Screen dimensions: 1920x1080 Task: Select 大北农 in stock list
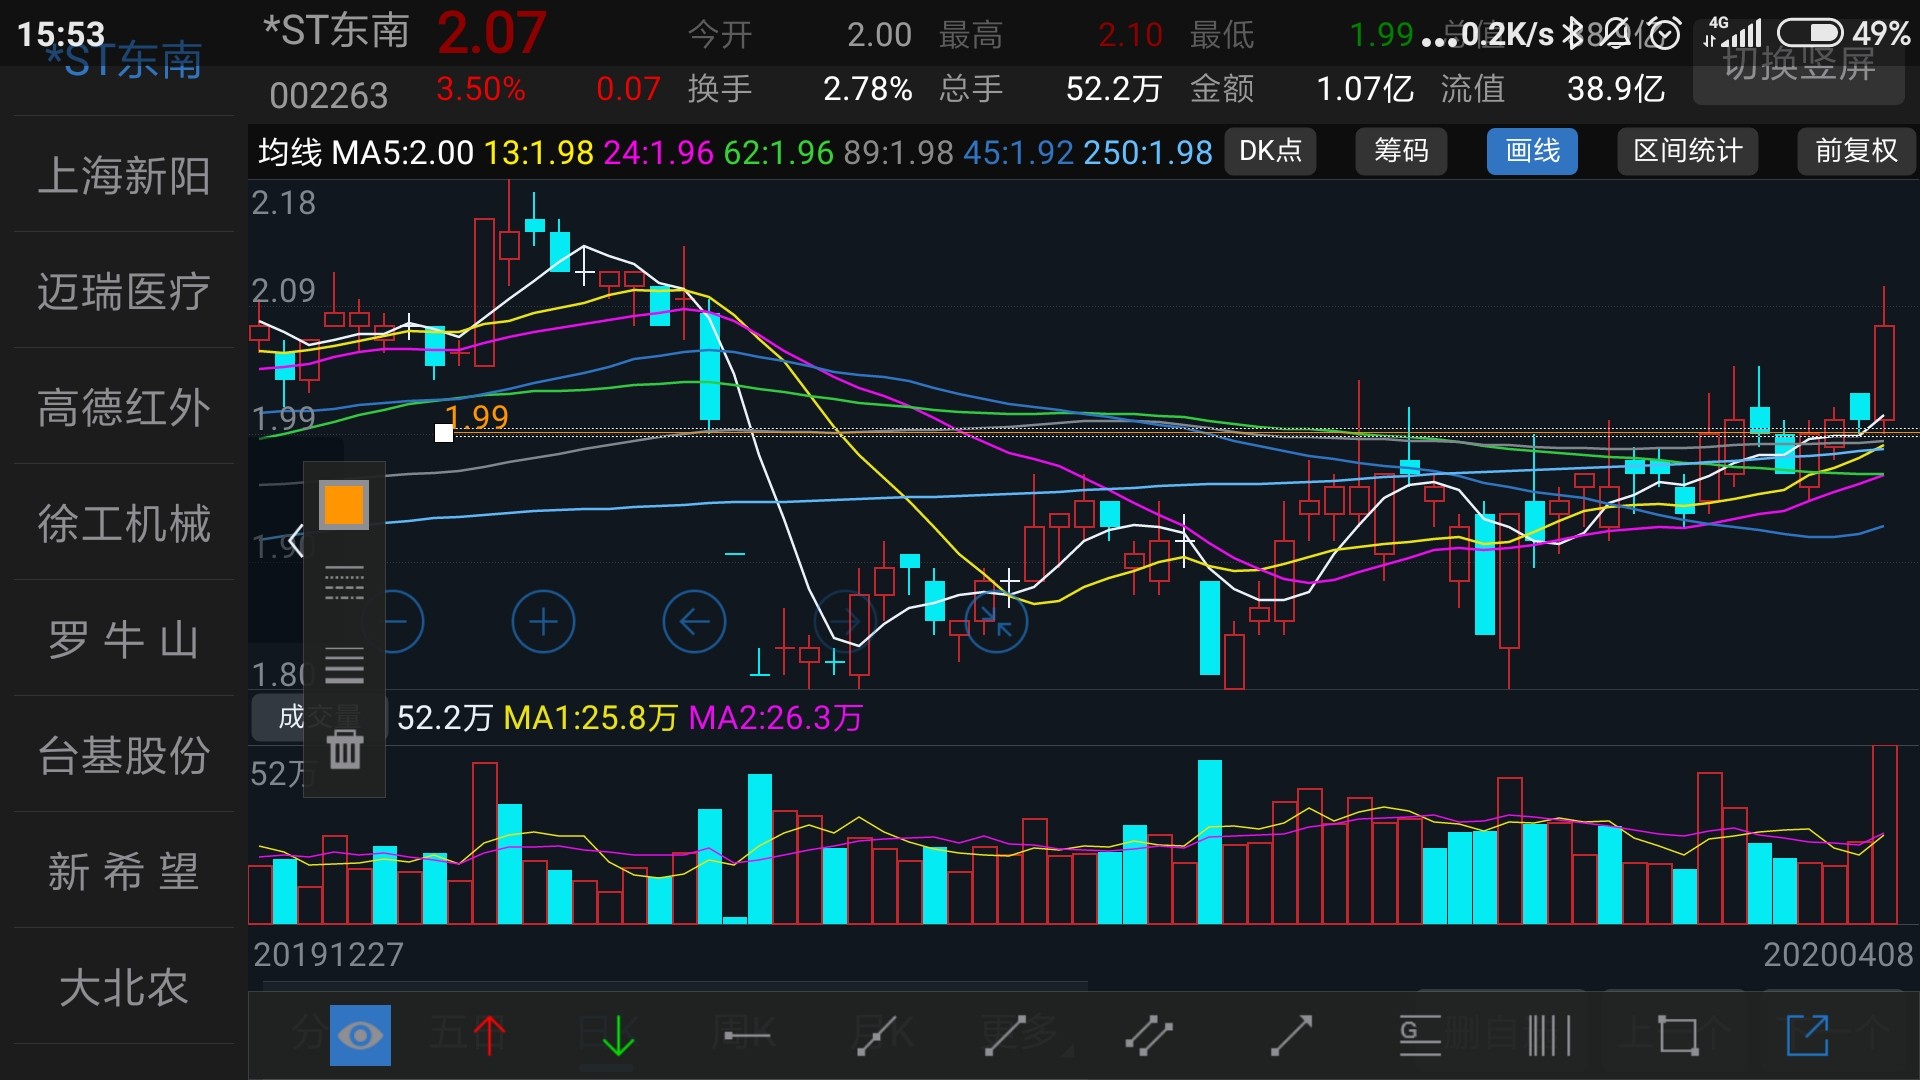tap(124, 987)
